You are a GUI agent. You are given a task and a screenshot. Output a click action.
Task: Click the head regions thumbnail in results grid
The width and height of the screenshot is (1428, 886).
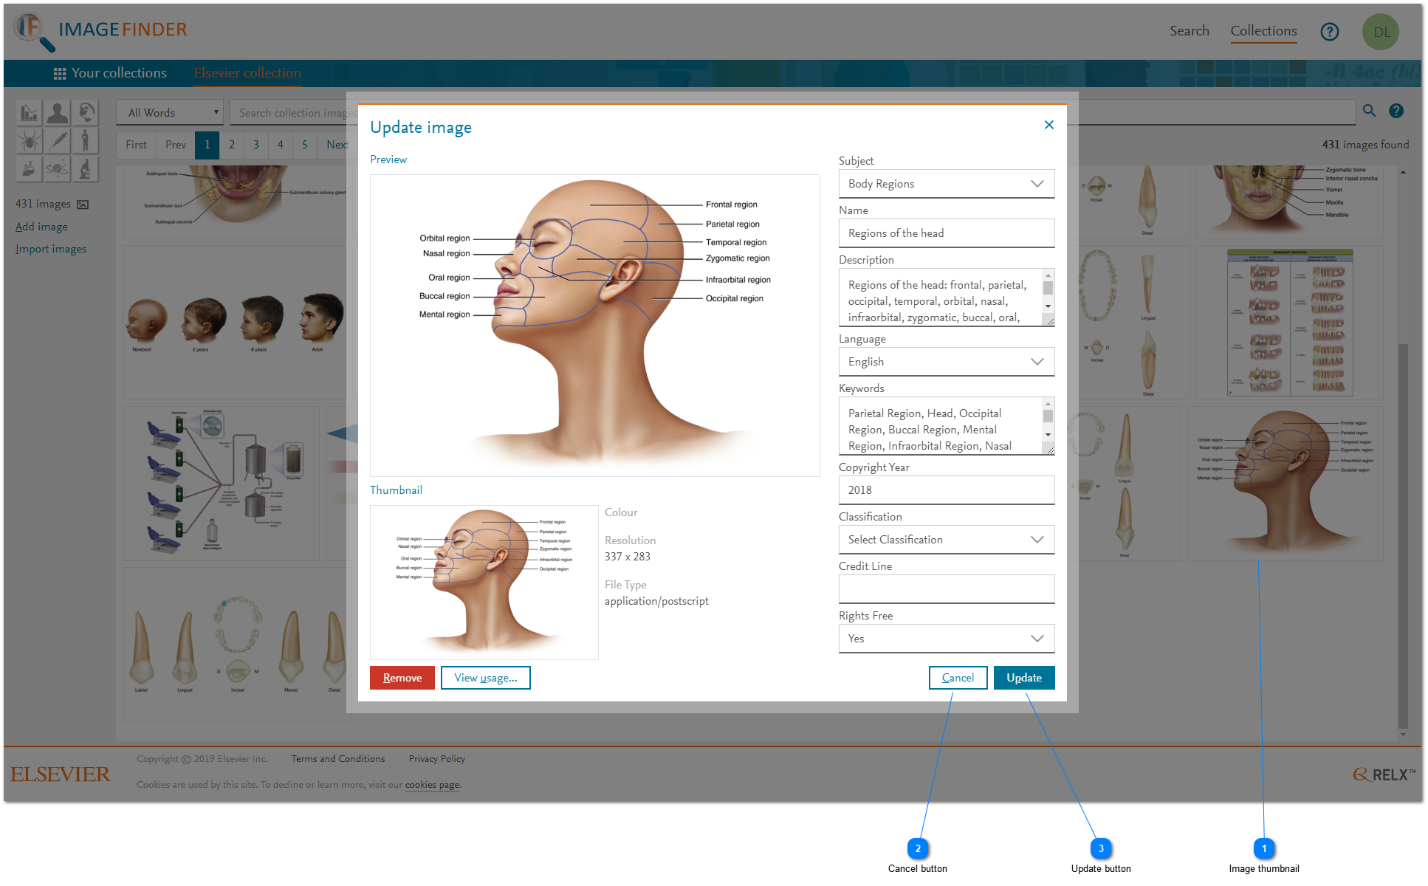tap(1285, 484)
